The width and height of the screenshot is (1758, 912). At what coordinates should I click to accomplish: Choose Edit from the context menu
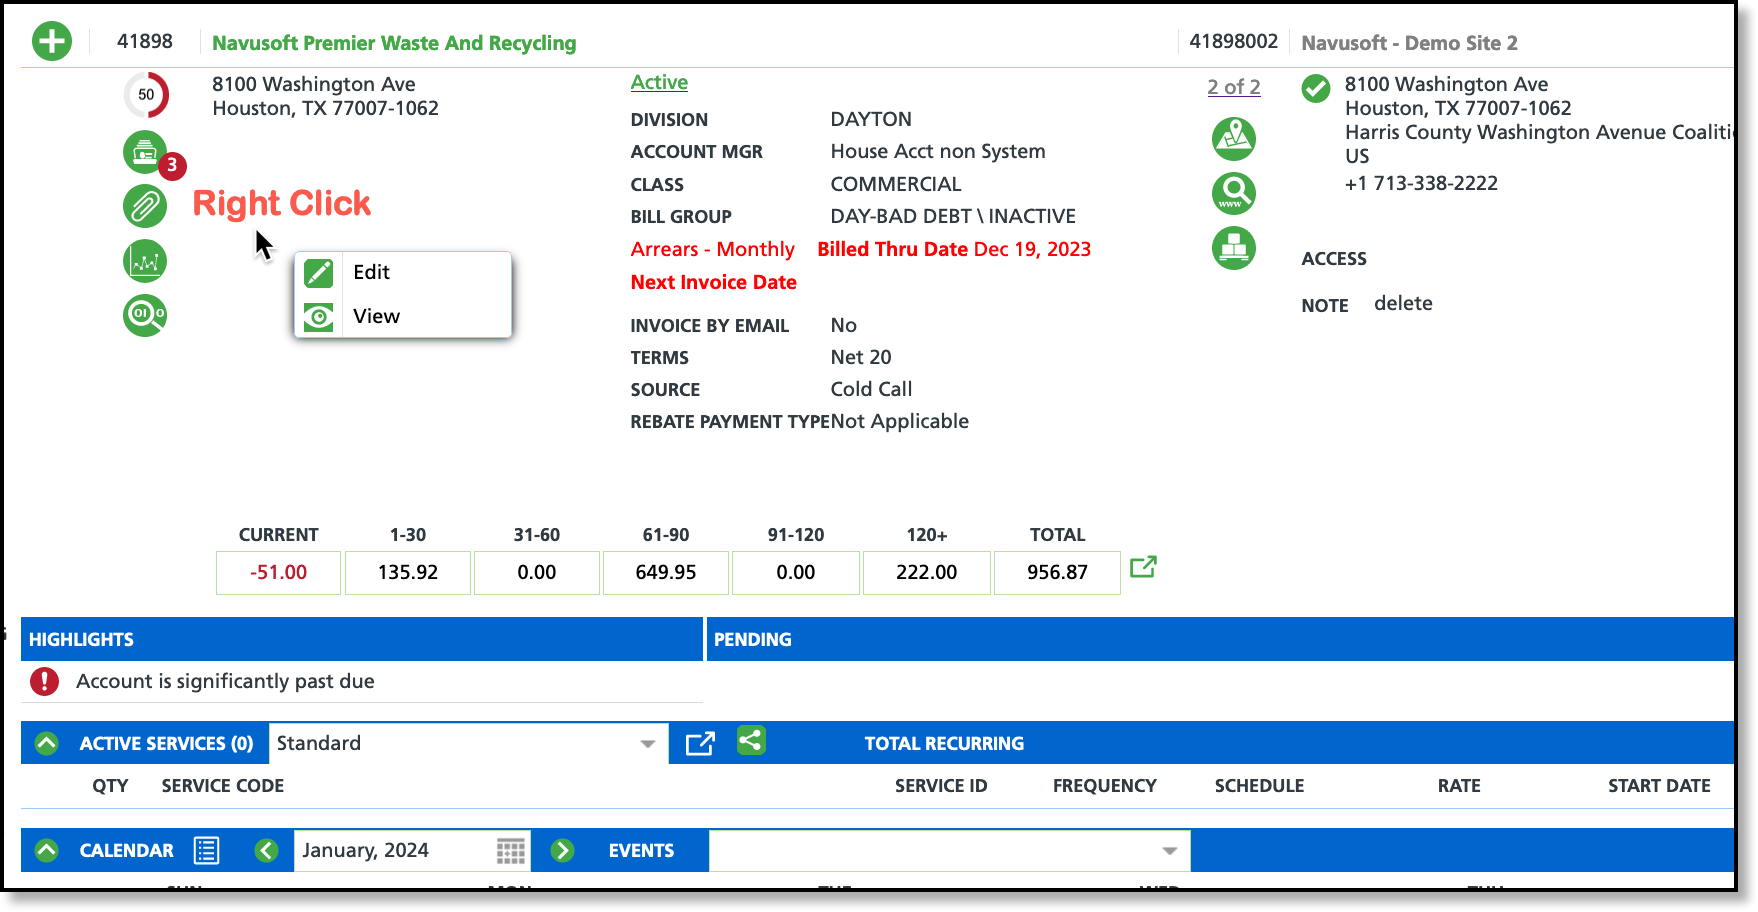[x=403, y=272]
